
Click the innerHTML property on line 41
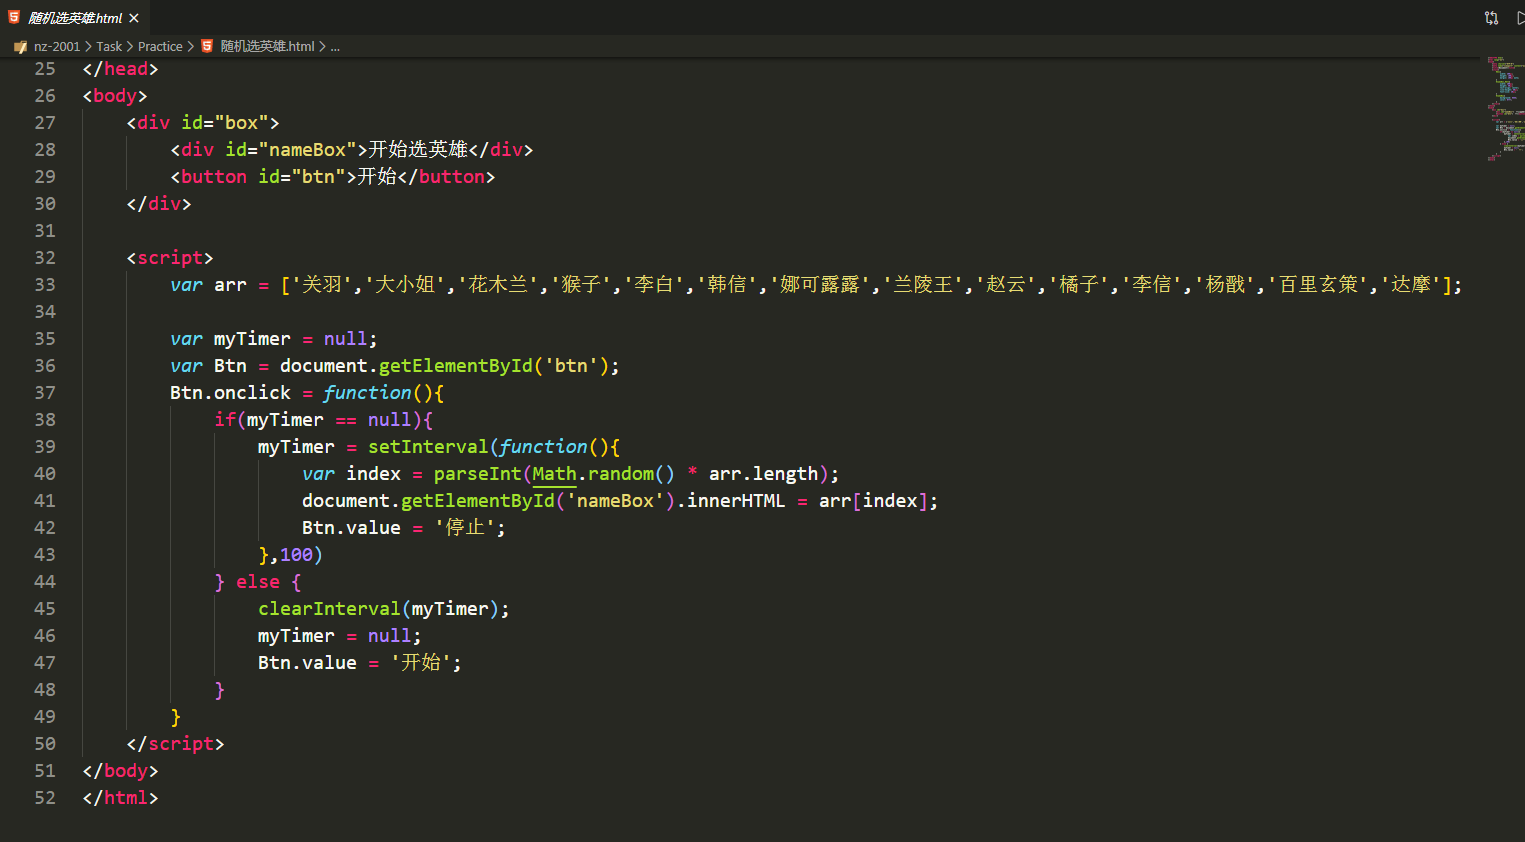[x=736, y=501]
